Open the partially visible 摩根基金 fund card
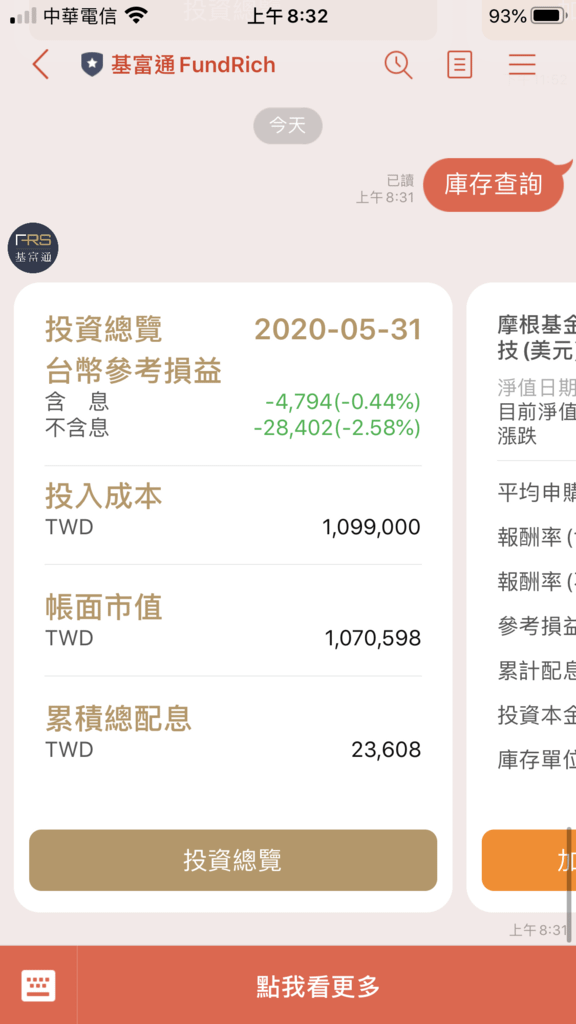The image size is (576, 1024). 521,597
